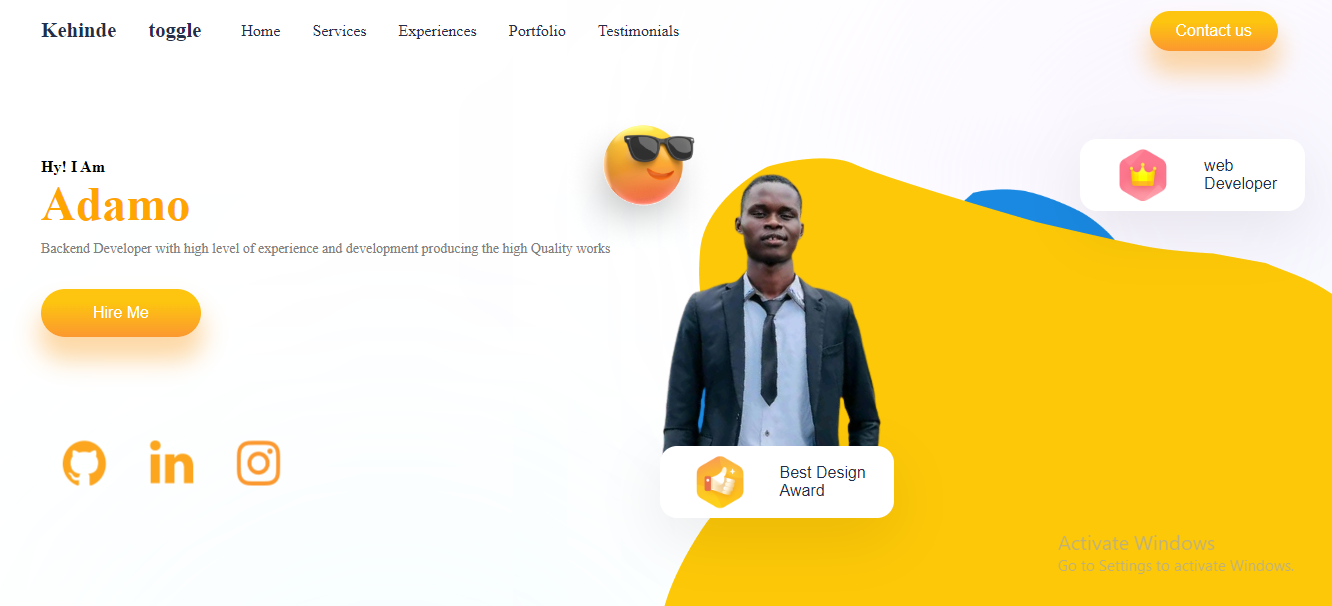Go to the Home nav item
1332x606 pixels.
tap(261, 31)
